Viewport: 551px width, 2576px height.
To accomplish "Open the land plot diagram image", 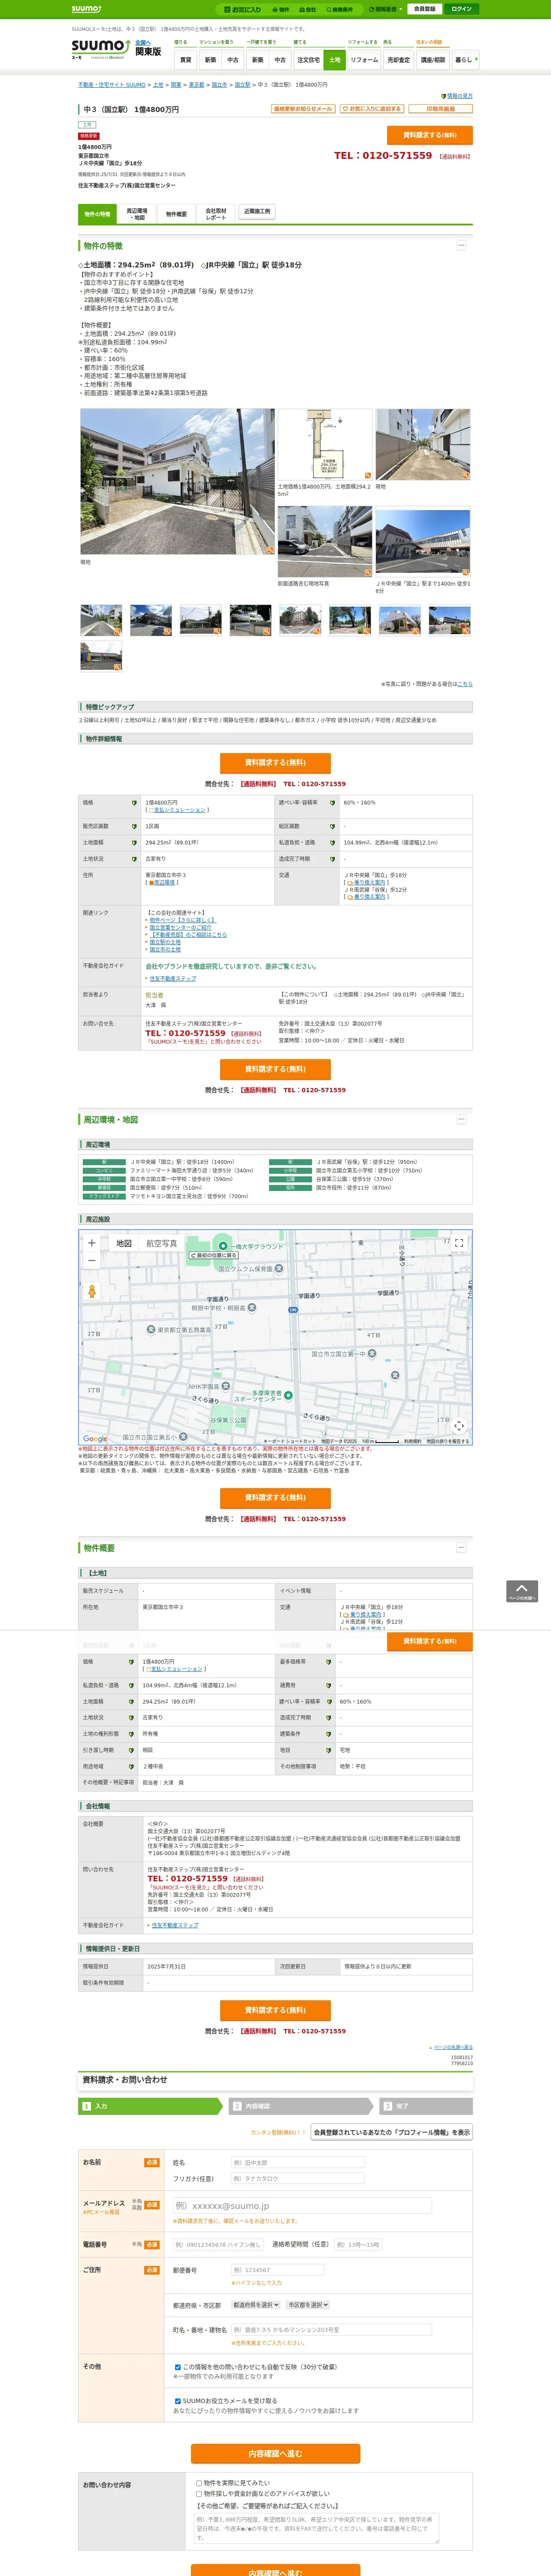I will [x=325, y=444].
